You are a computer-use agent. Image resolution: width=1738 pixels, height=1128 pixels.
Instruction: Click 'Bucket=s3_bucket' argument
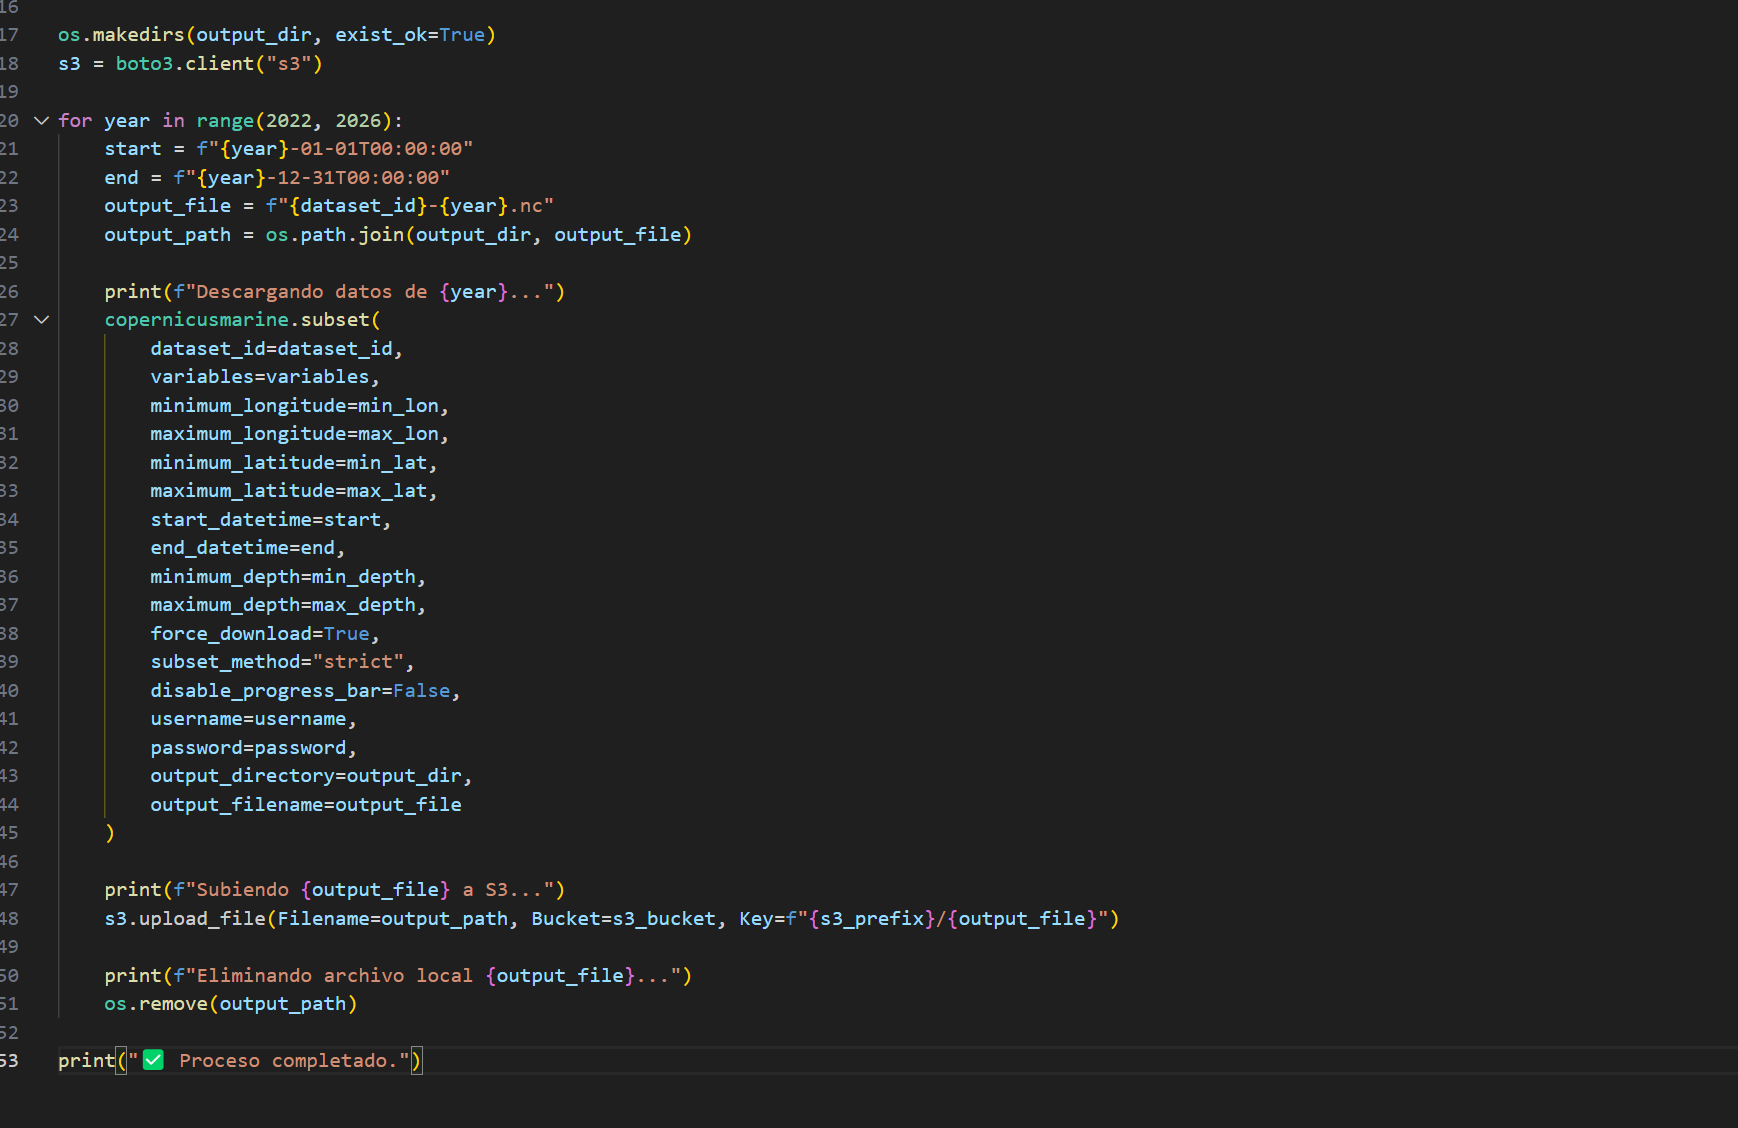(624, 918)
